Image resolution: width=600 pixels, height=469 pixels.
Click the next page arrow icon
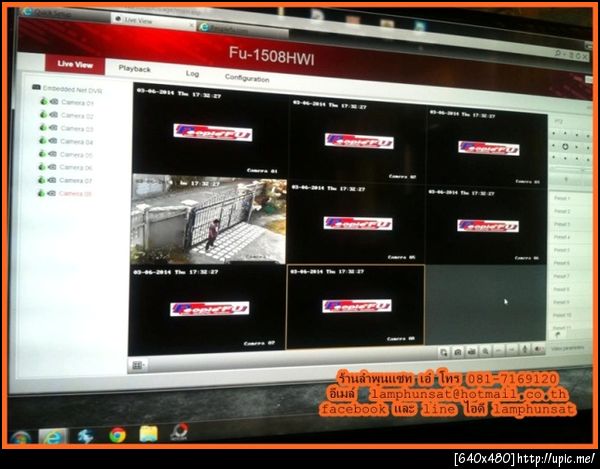[512, 350]
